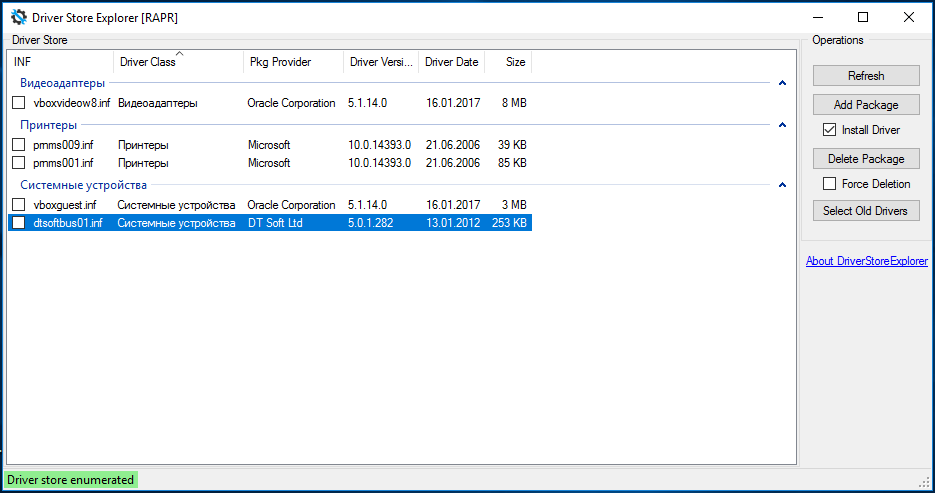Image resolution: width=935 pixels, height=493 pixels.
Task: Check the vboxvideow8.inf checkbox
Action: (x=18, y=103)
